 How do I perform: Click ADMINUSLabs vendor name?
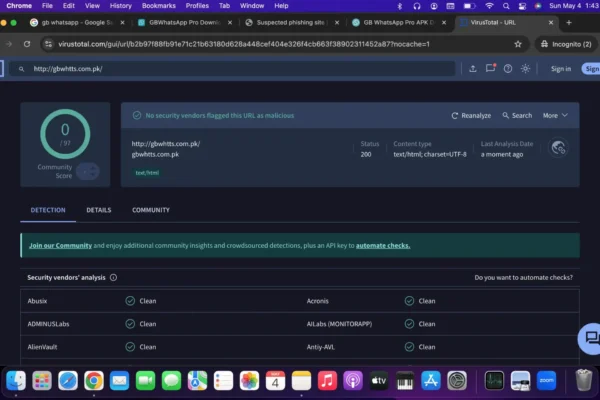(48, 324)
